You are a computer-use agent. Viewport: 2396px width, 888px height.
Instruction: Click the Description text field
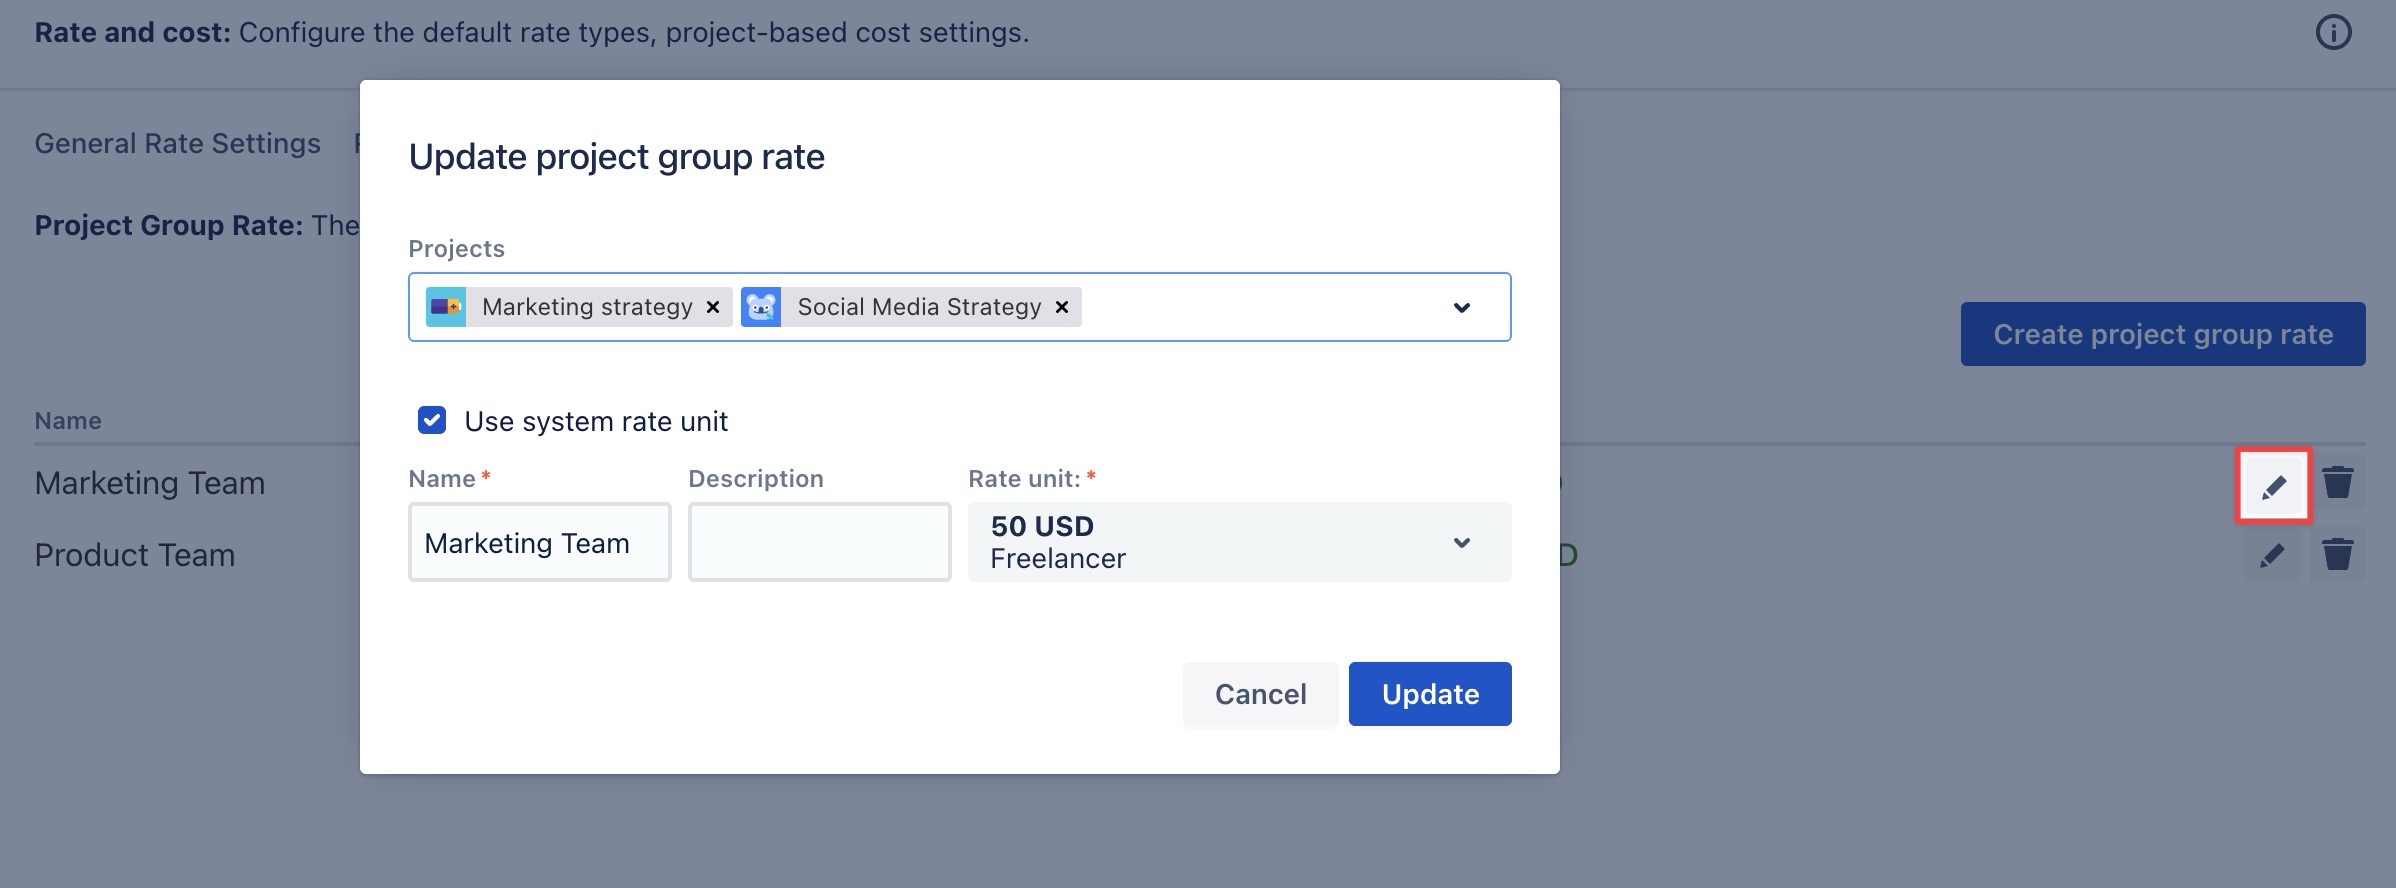(819, 542)
